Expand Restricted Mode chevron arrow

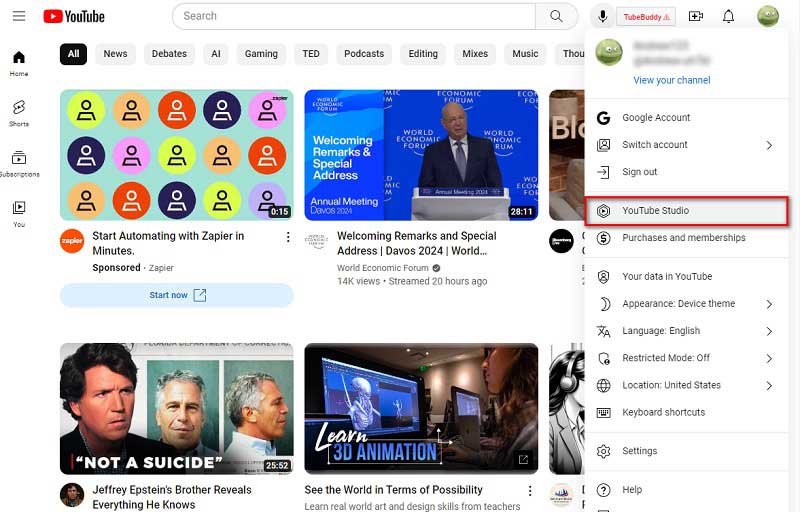click(x=769, y=359)
